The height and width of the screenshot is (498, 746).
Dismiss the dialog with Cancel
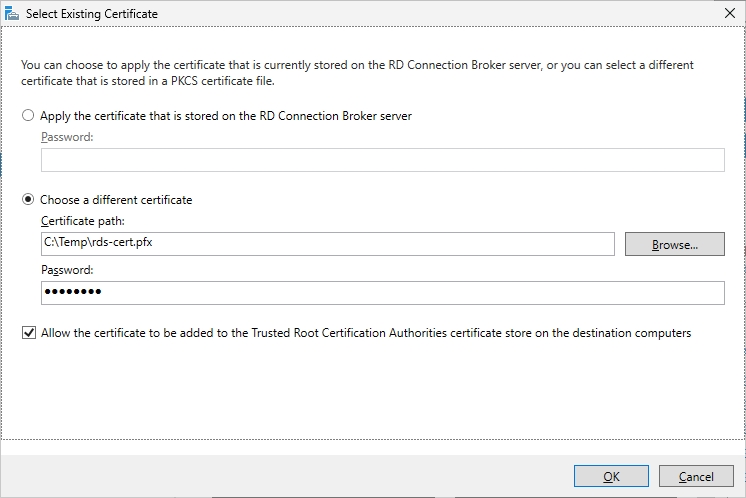[696, 477]
